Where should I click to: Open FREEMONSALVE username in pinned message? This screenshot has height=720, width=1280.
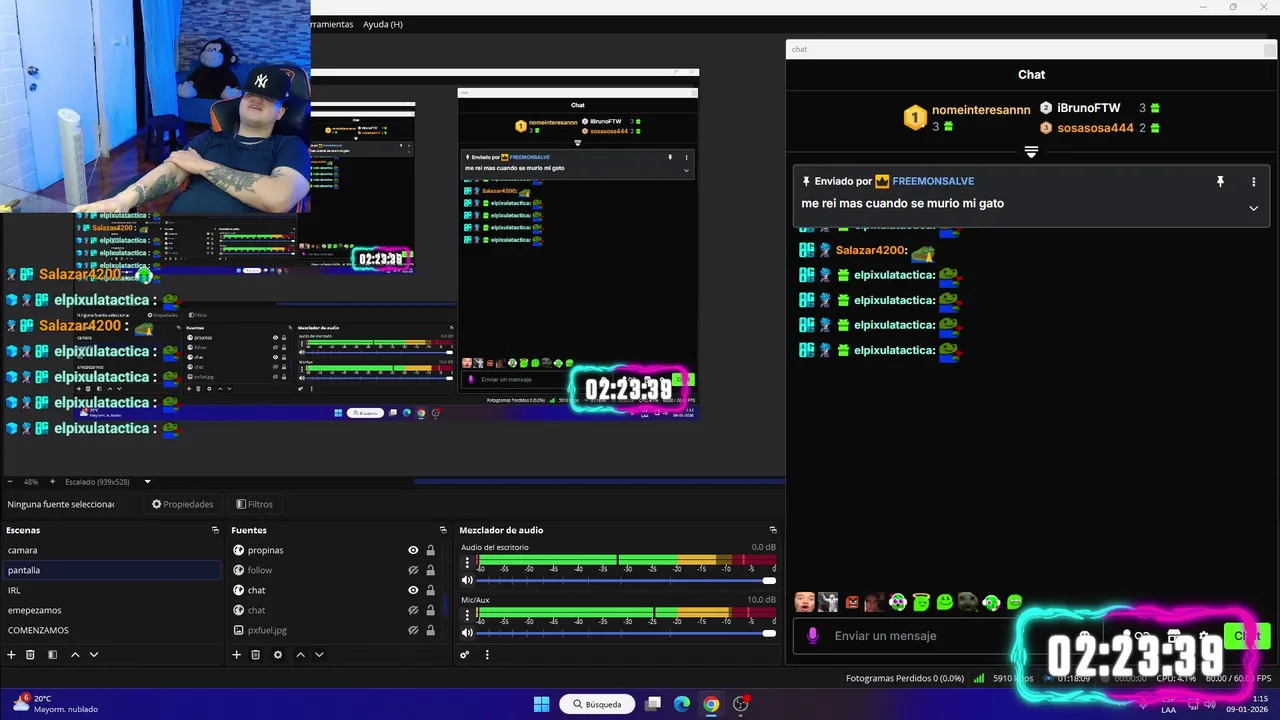pyautogui.click(x=932, y=181)
